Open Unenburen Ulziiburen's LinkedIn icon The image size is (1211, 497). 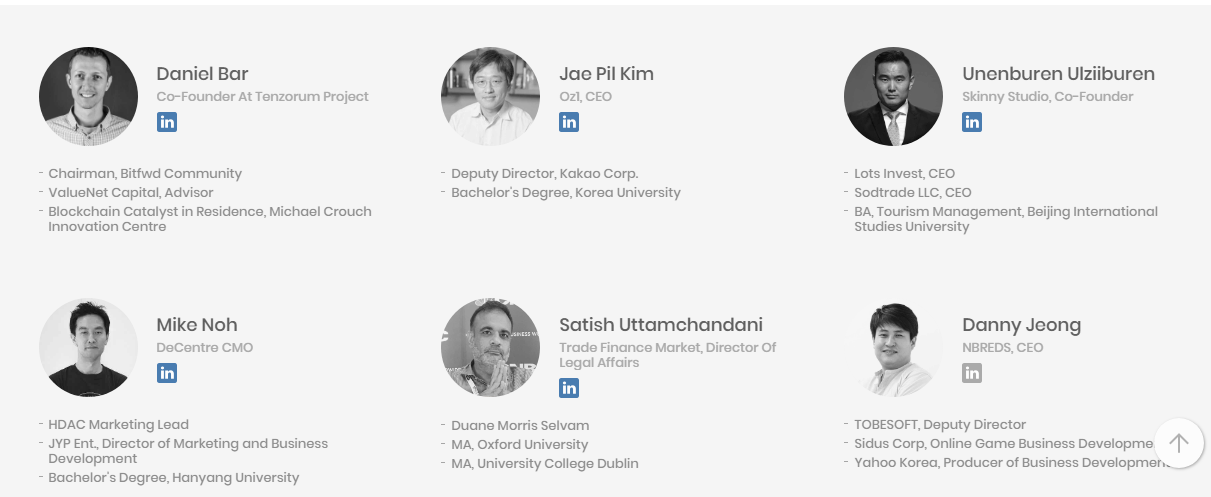972,122
